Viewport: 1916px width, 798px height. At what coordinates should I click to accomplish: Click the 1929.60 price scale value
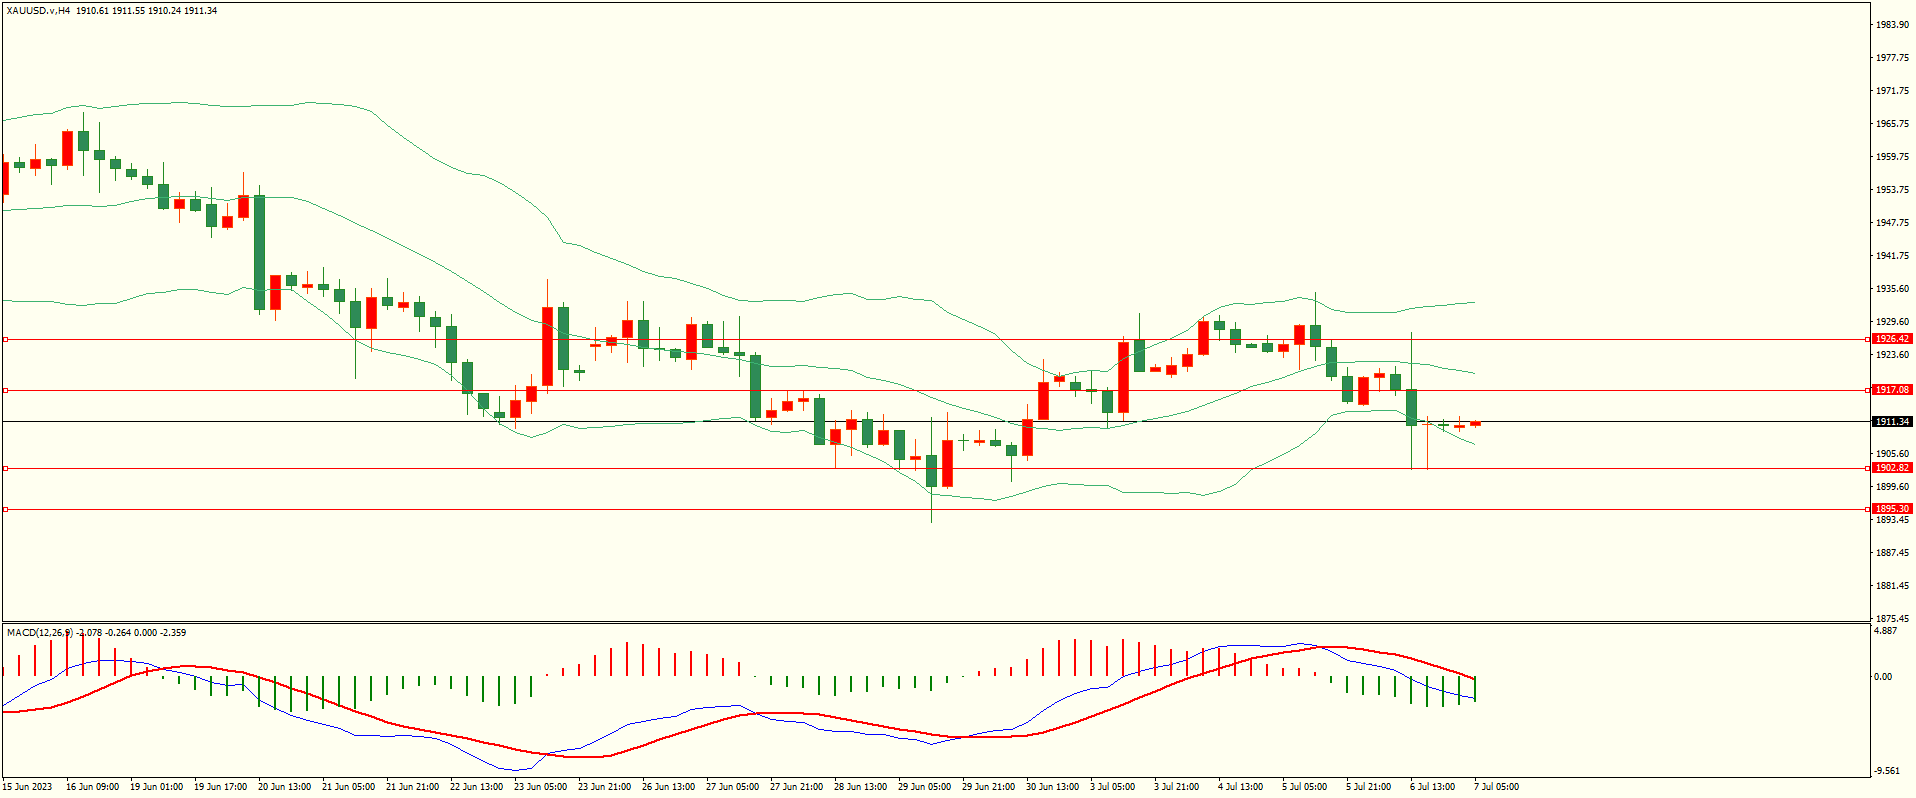(1892, 322)
